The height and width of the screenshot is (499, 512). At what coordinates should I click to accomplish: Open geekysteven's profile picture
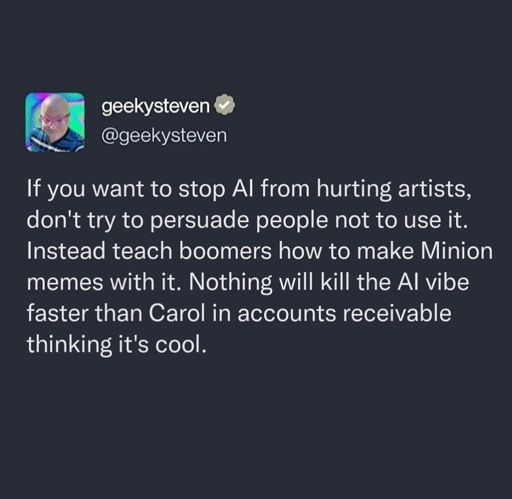tap(55, 122)
